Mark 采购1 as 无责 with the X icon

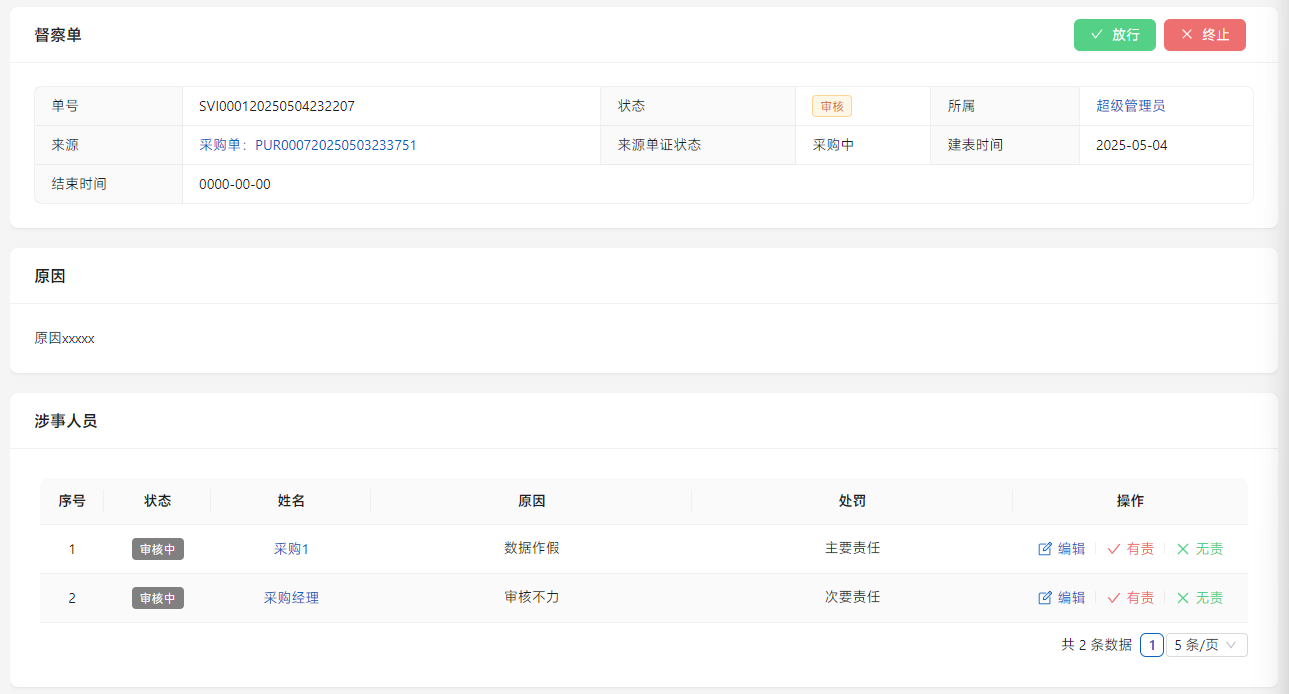1183,549
